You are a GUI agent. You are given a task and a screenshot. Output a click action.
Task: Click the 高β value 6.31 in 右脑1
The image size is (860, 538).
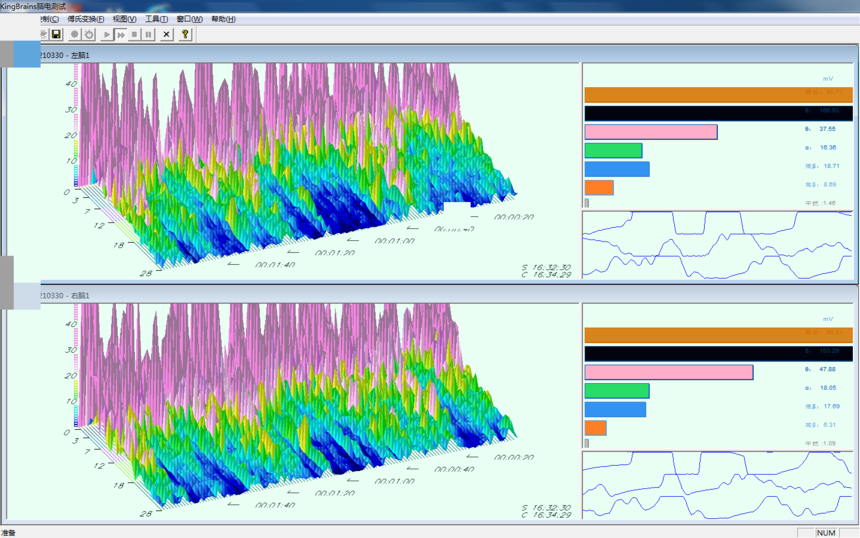830,425
